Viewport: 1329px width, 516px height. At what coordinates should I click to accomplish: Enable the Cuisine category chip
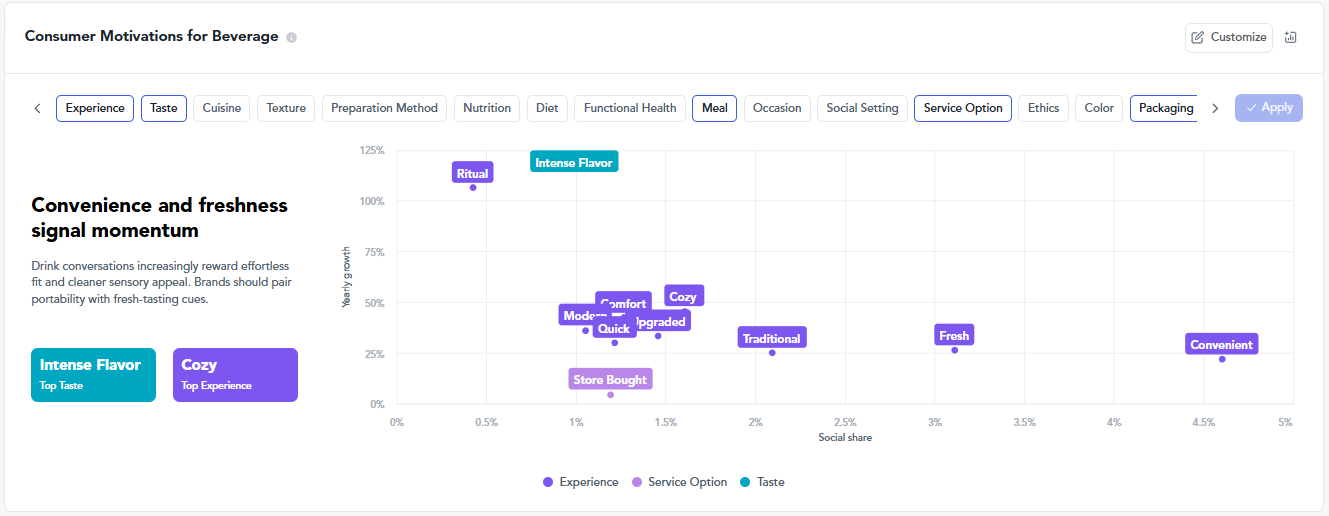(222, 108)
